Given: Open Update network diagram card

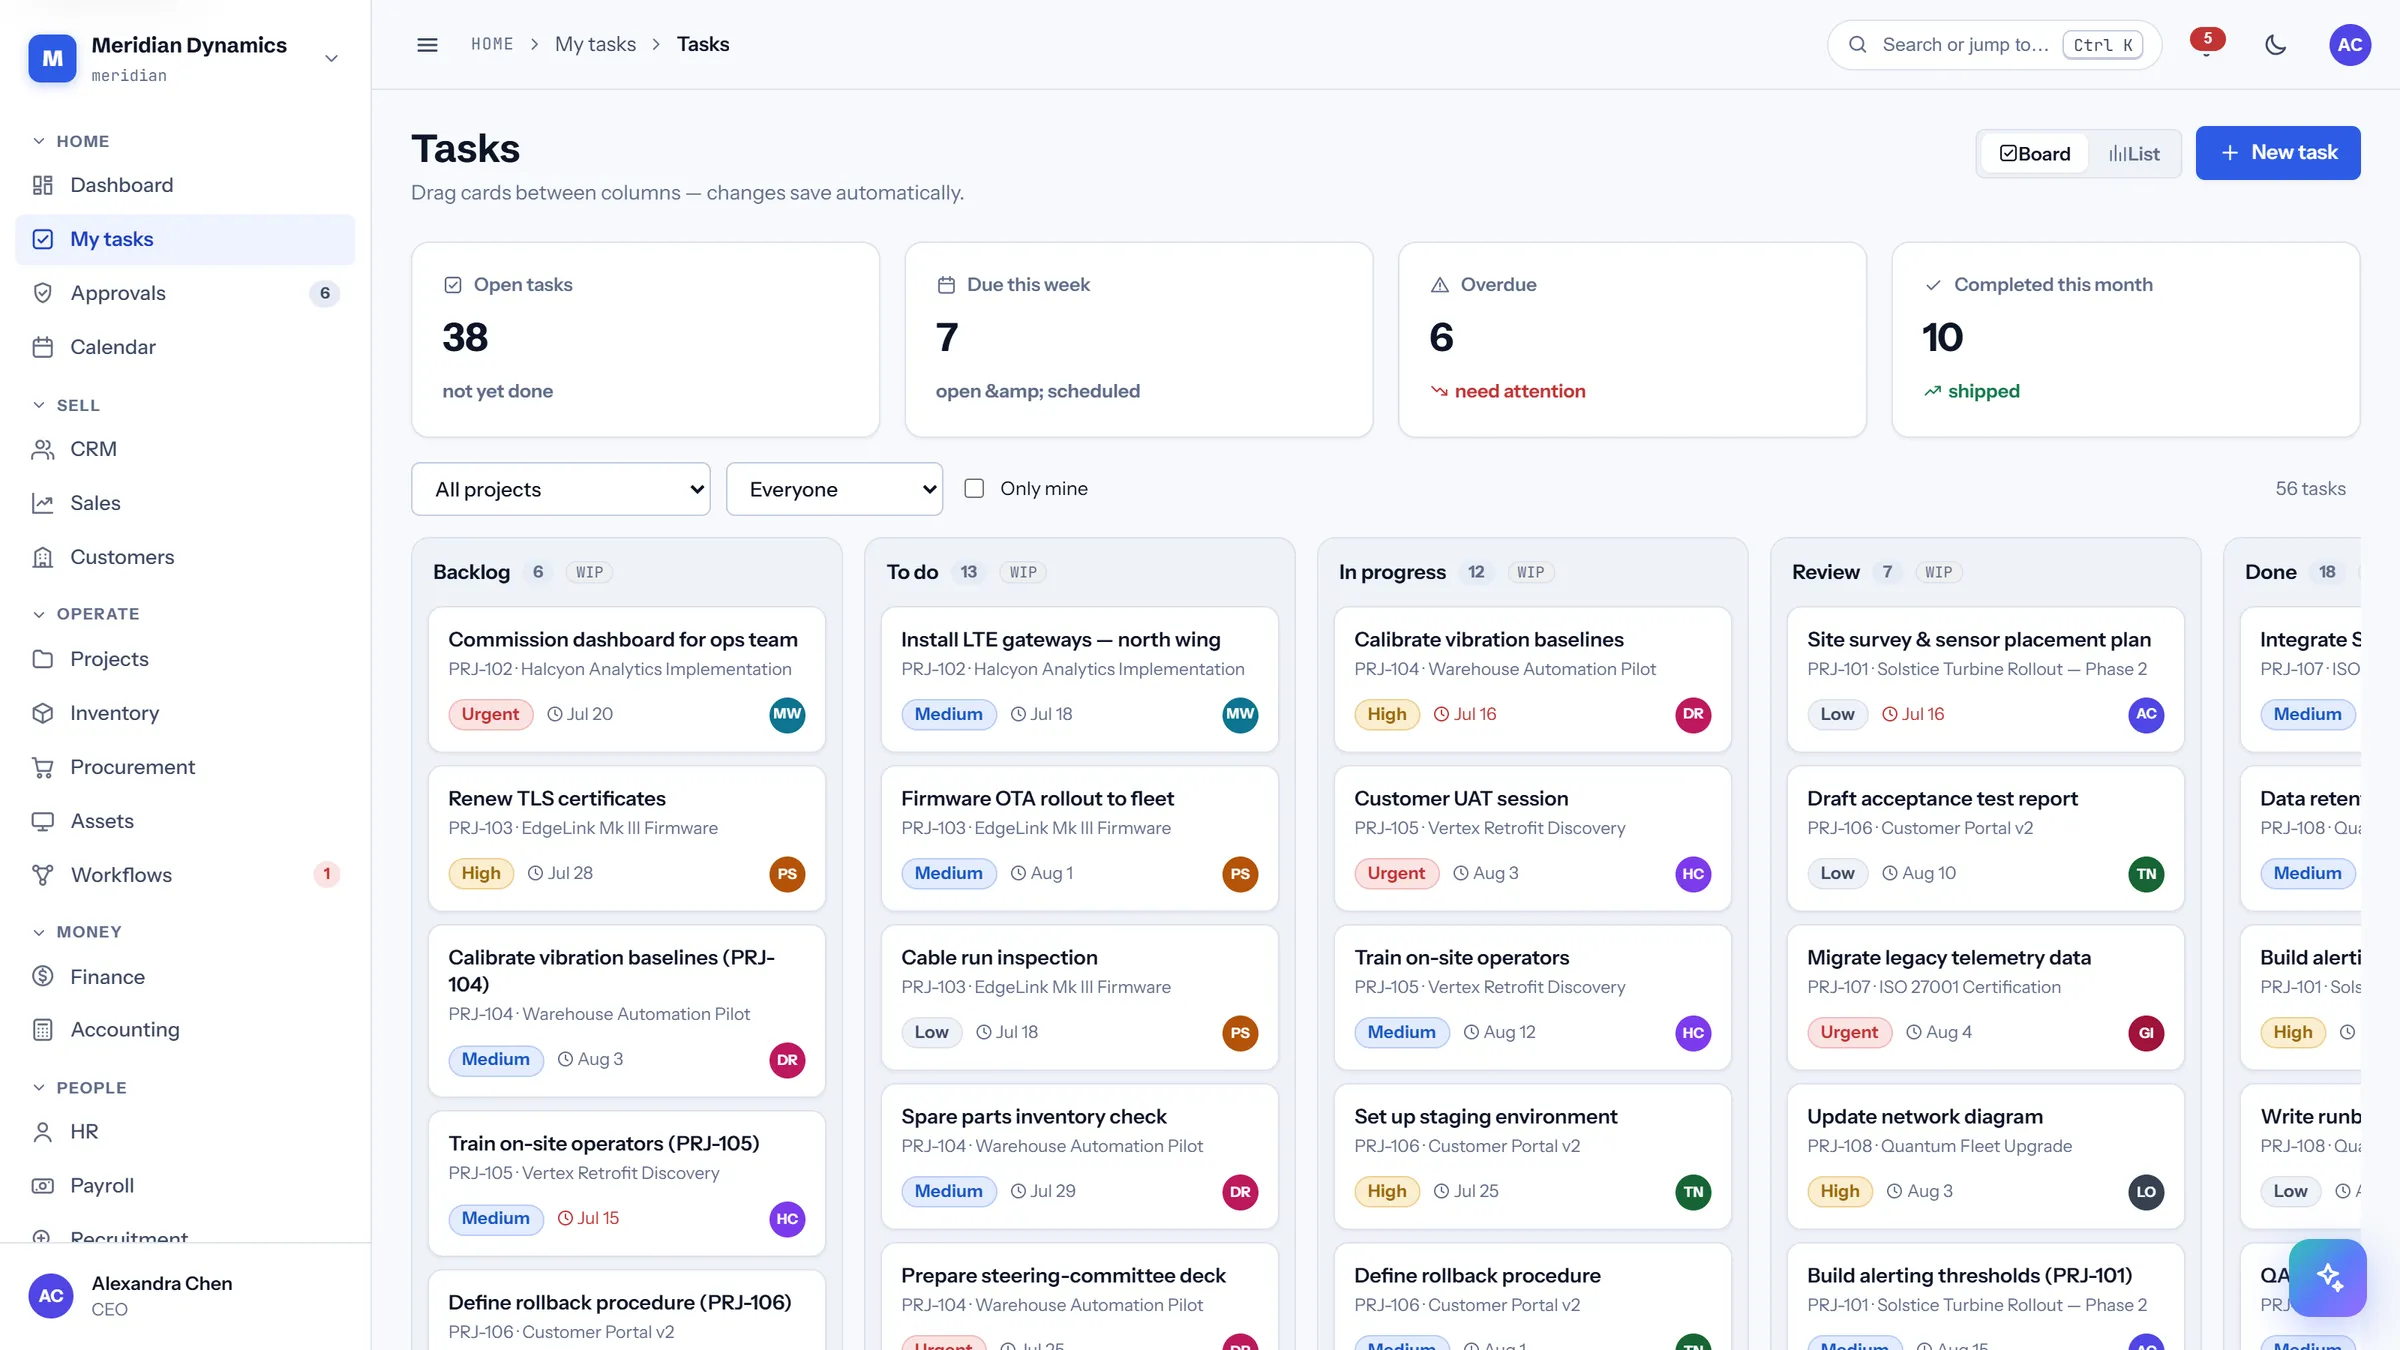Looking at the screenshot, I should point(1985,1156).
